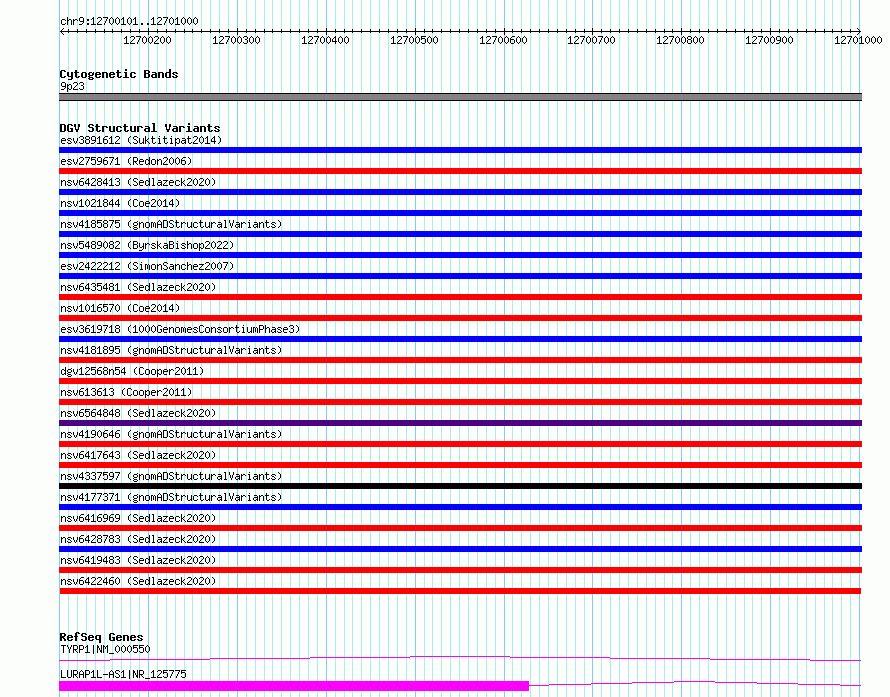Select the purple bar under nsv6564848
Viewport: 890px width, 697px height.
[460, 423]
